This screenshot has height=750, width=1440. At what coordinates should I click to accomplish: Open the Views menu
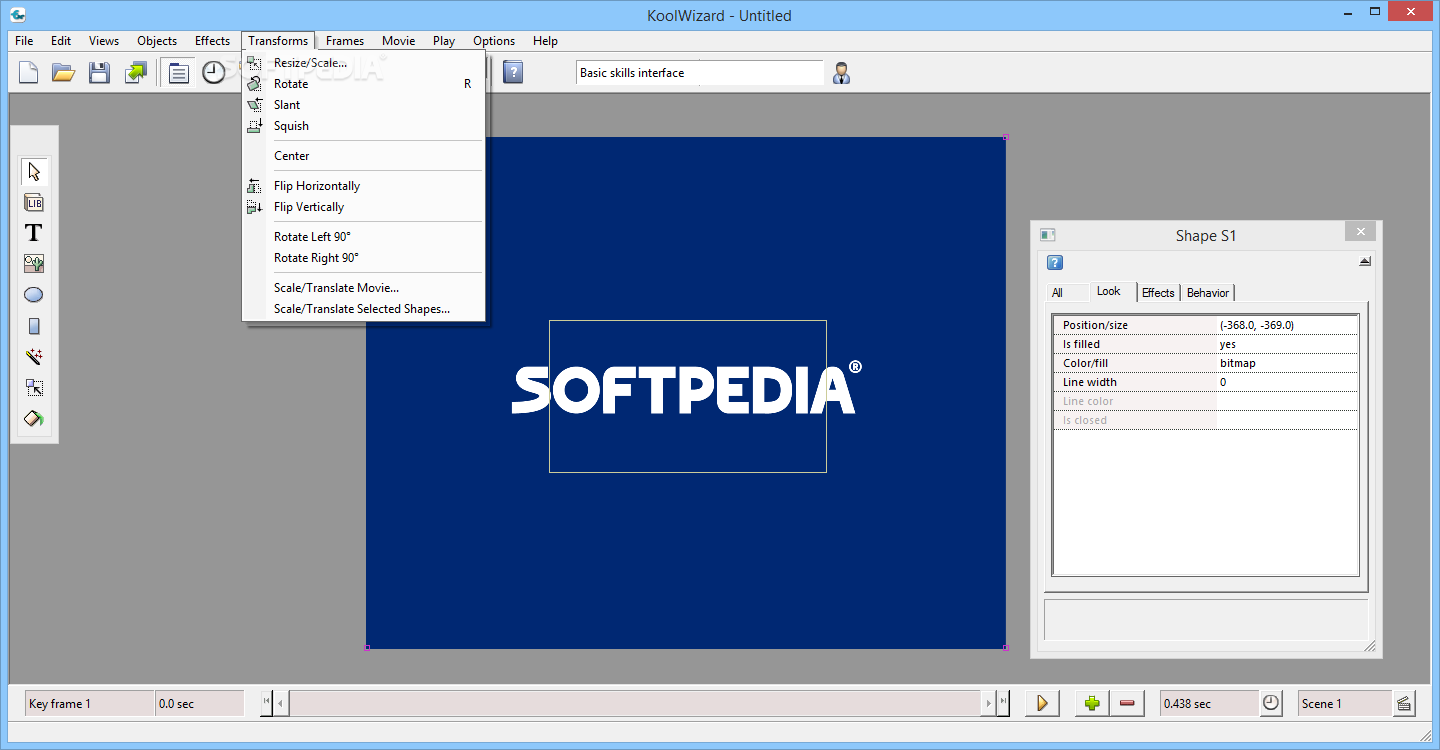(x=104, y=41)
